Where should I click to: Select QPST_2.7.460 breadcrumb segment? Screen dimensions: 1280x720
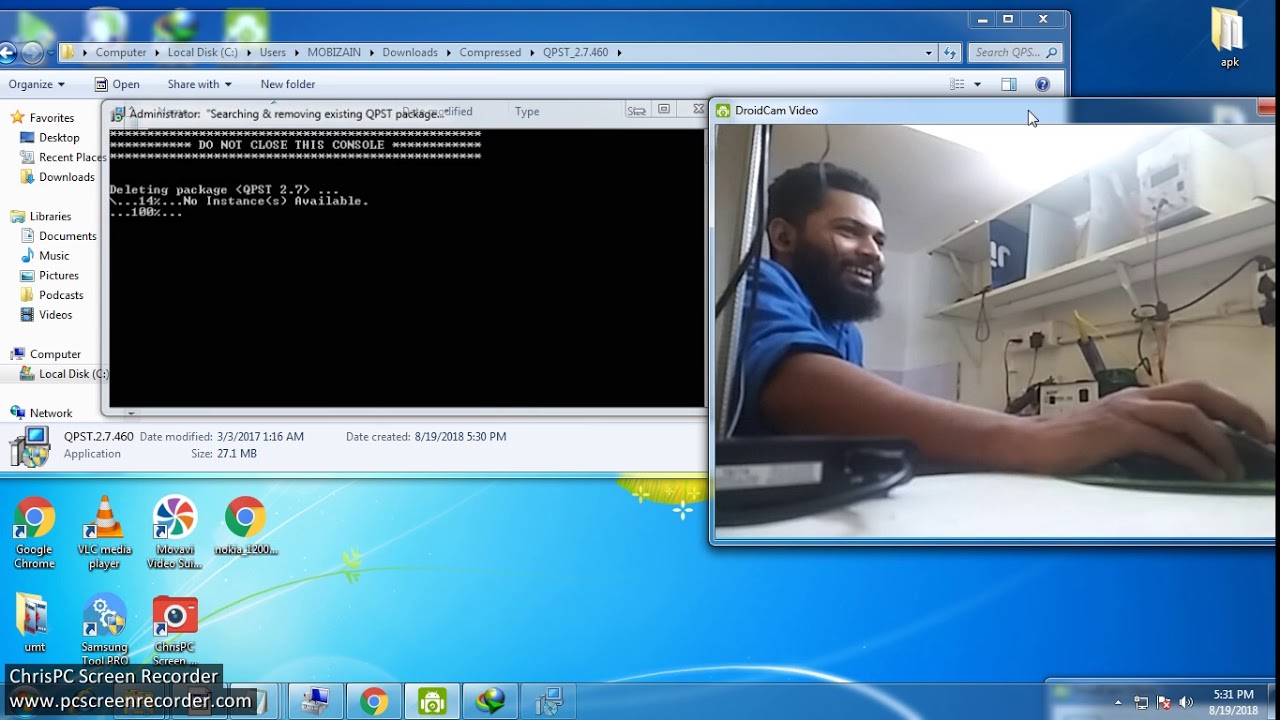tap(575, 52)
